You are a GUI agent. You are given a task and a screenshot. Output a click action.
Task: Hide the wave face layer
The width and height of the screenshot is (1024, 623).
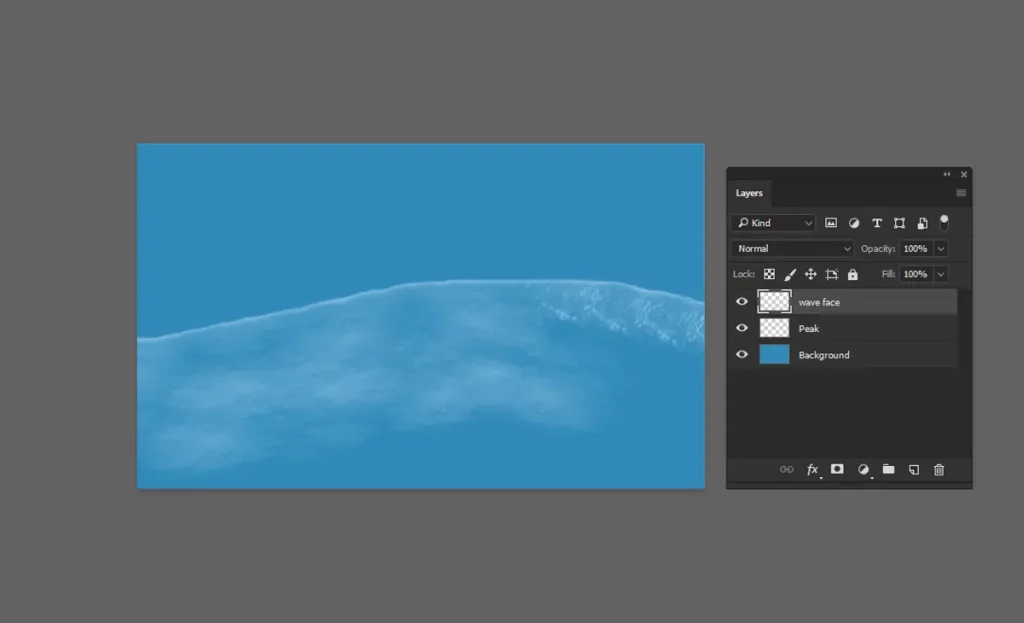[x=742, y=301]
